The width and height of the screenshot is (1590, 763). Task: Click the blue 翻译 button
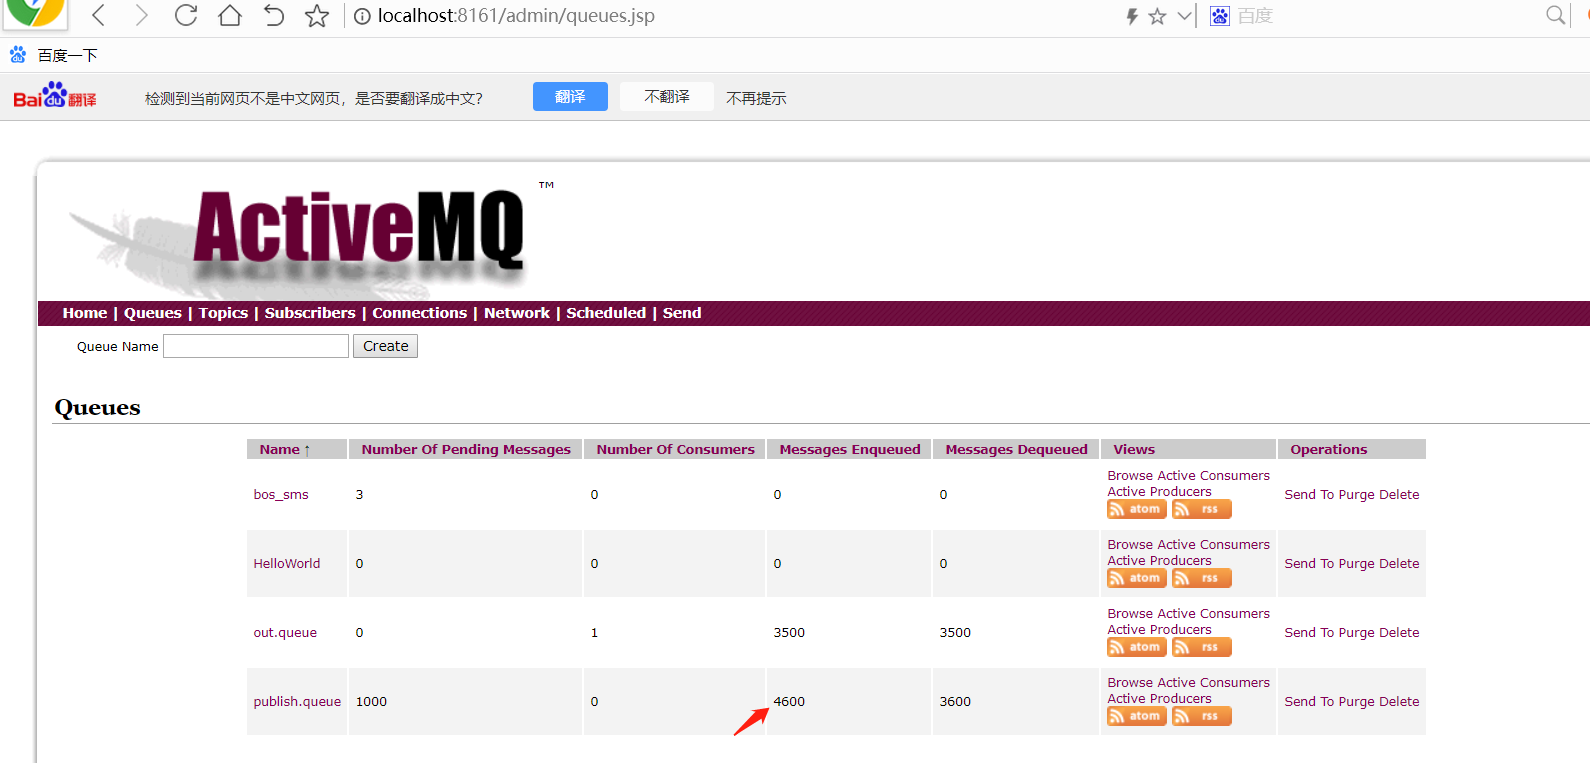coord(570,96)
